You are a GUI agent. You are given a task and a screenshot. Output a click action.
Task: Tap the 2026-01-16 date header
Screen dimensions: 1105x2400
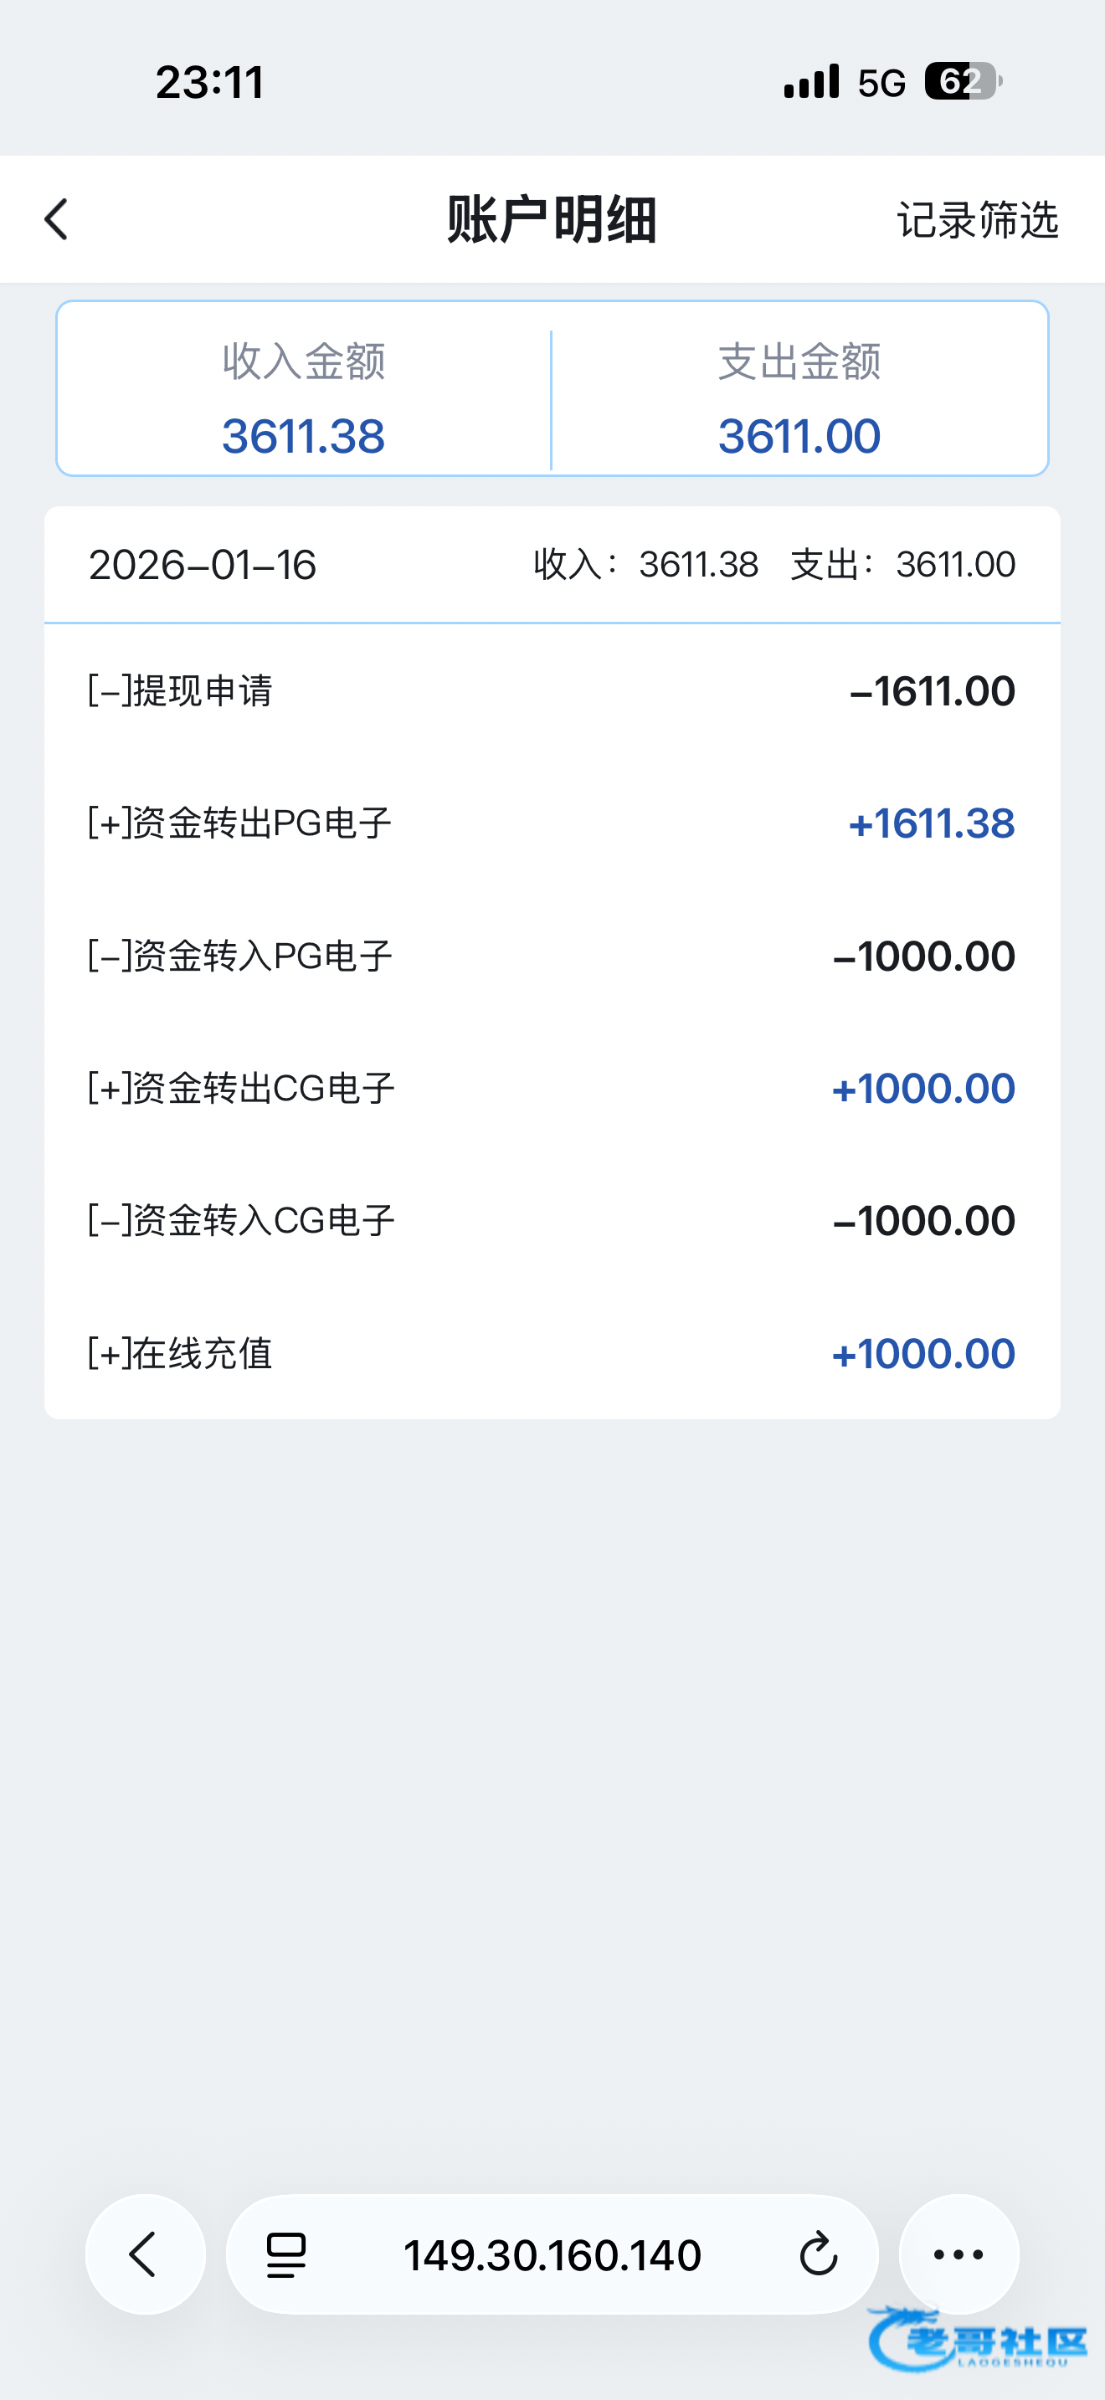pyautogui.click(x=203, y=565)
